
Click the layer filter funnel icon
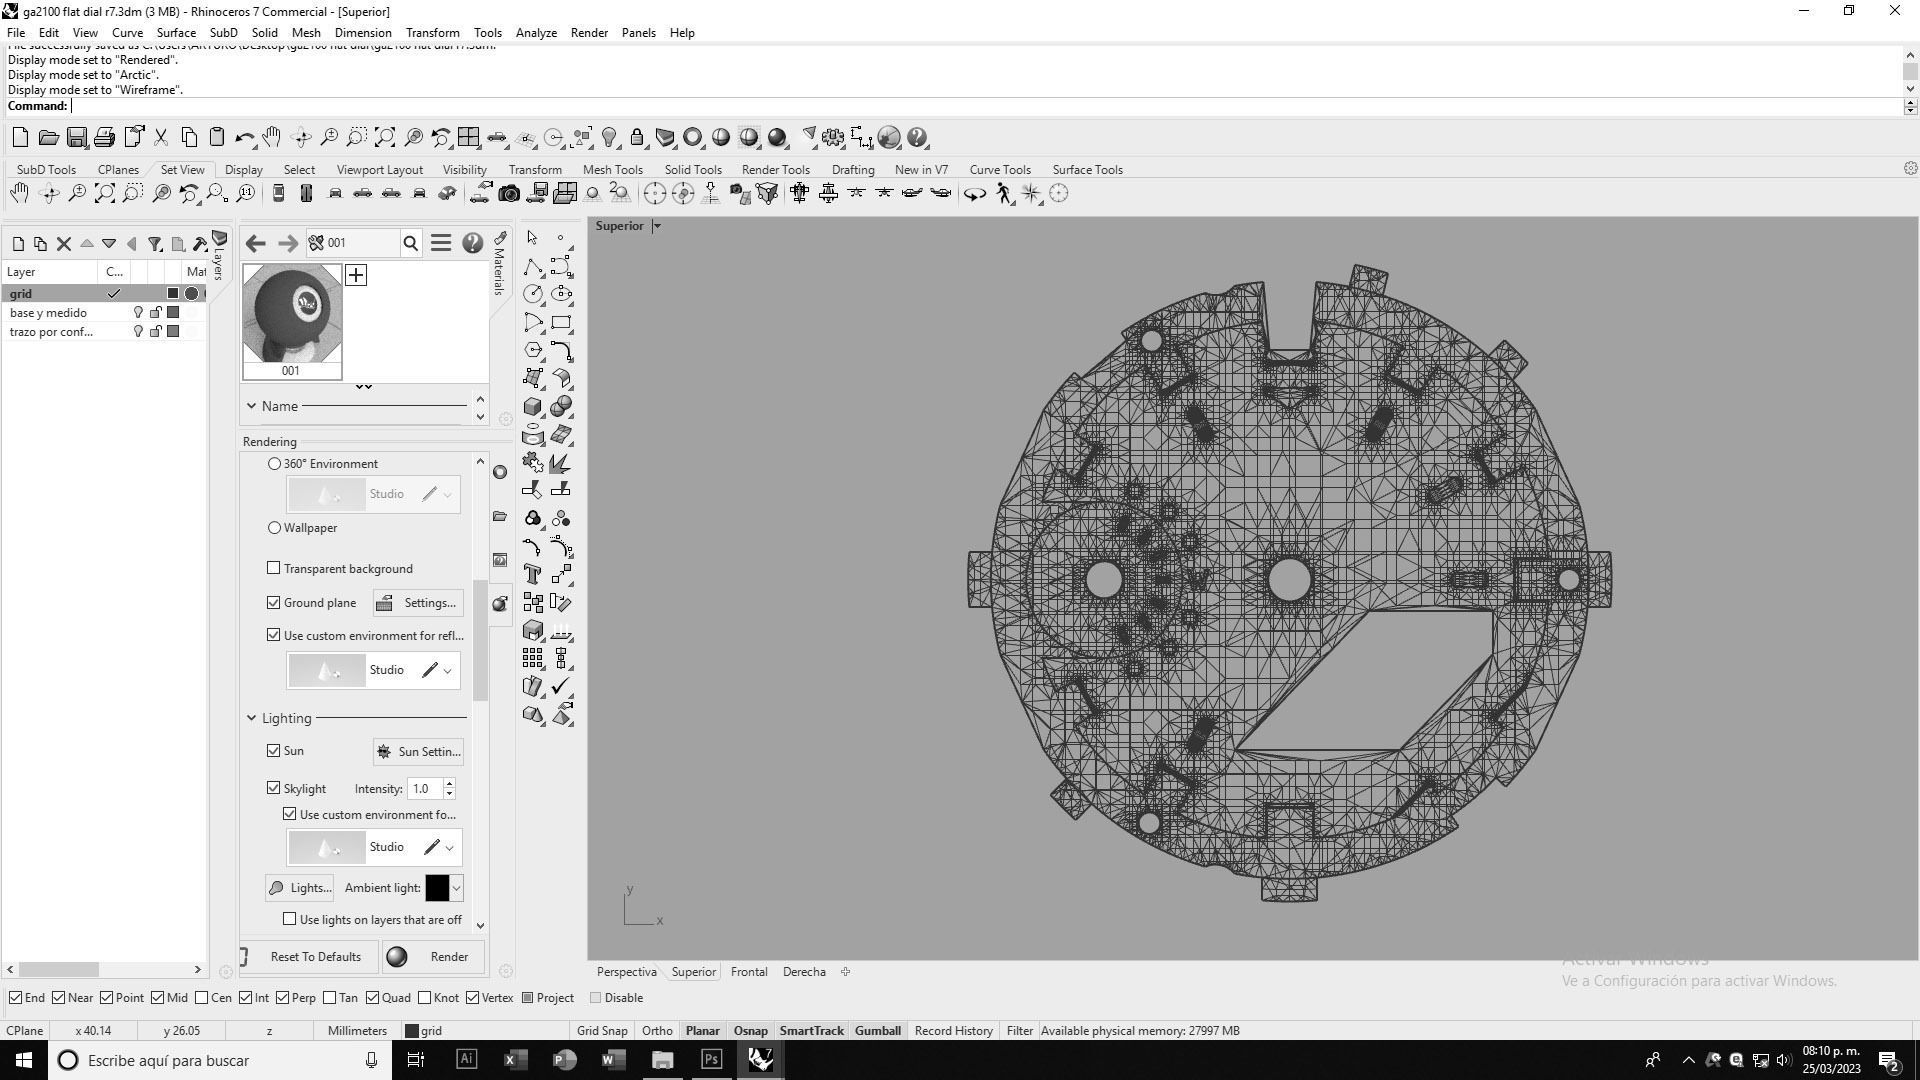click(x=155, y=243)
